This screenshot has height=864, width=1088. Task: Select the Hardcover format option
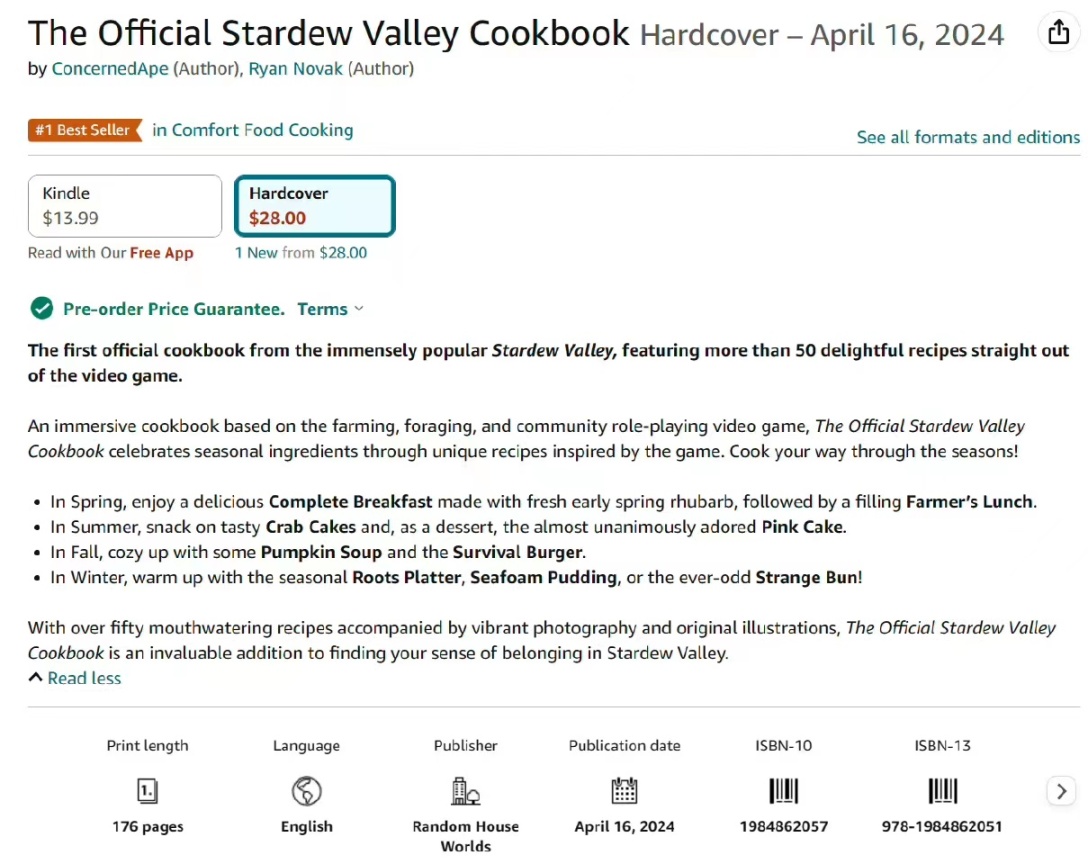(314, 206)
